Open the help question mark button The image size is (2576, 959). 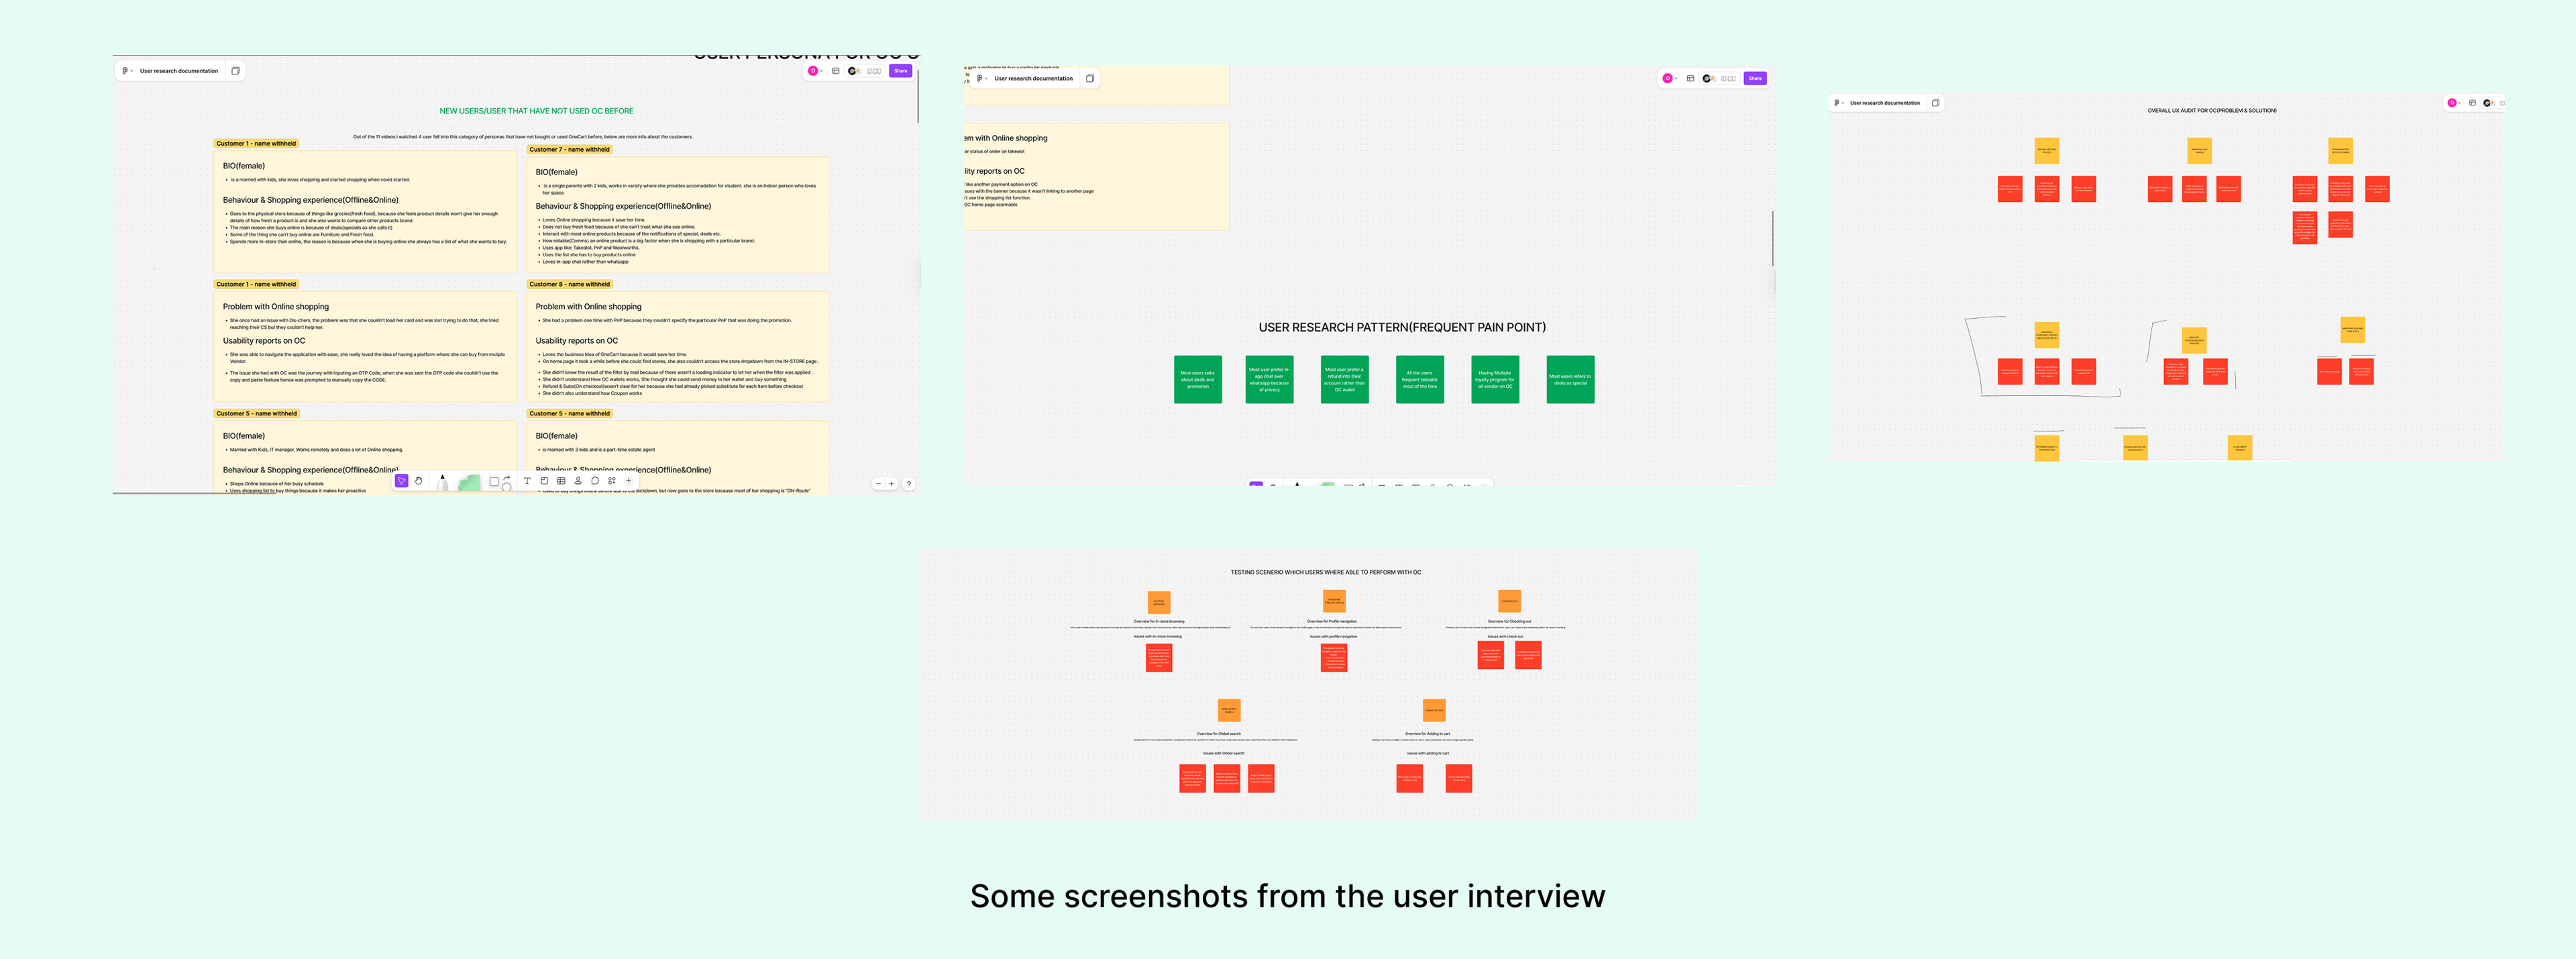[909, 484]
